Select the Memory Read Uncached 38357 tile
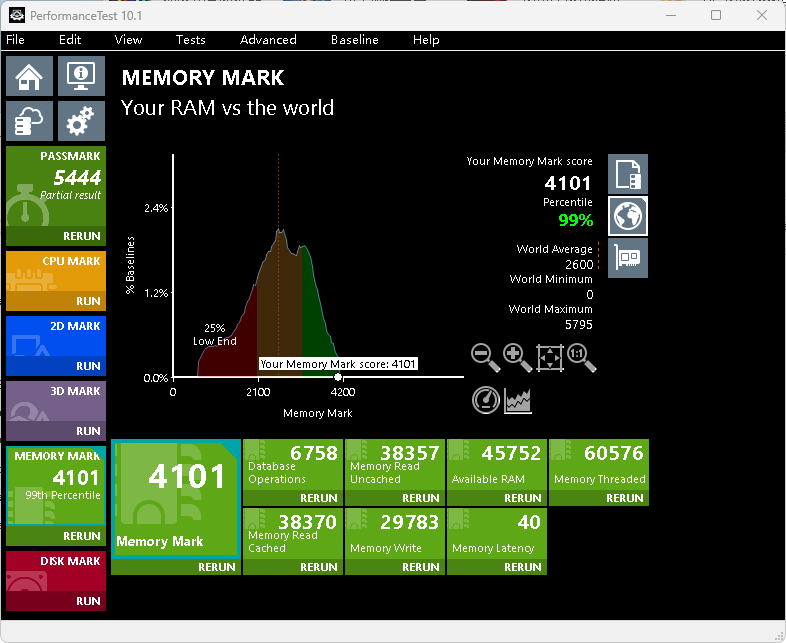 395,465
